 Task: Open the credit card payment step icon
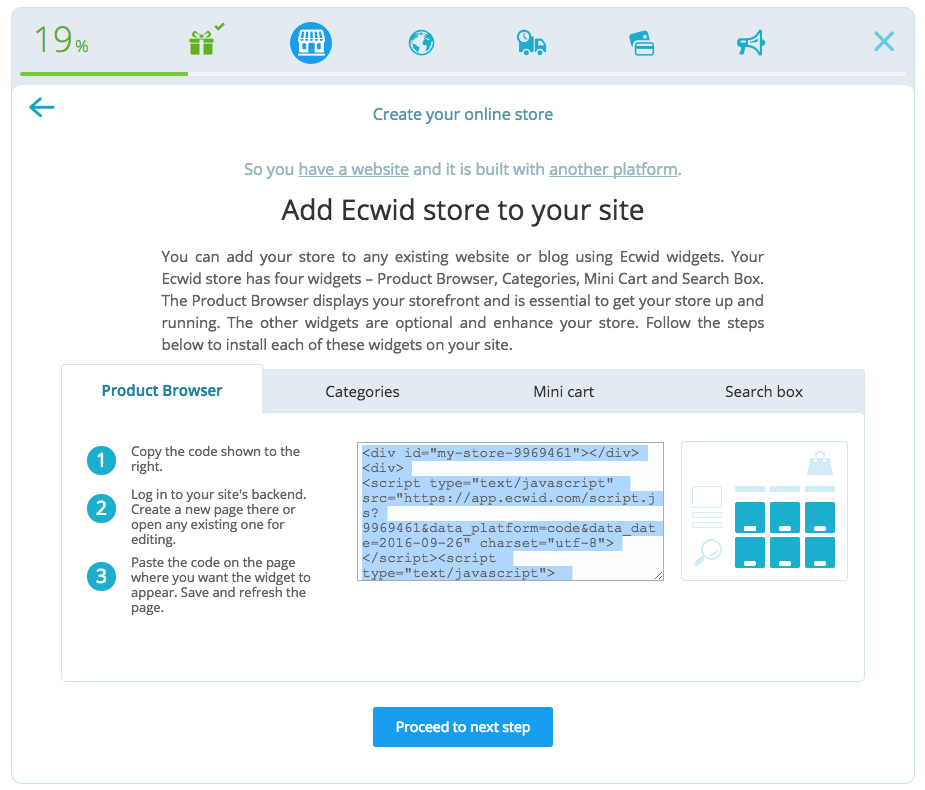641,43
